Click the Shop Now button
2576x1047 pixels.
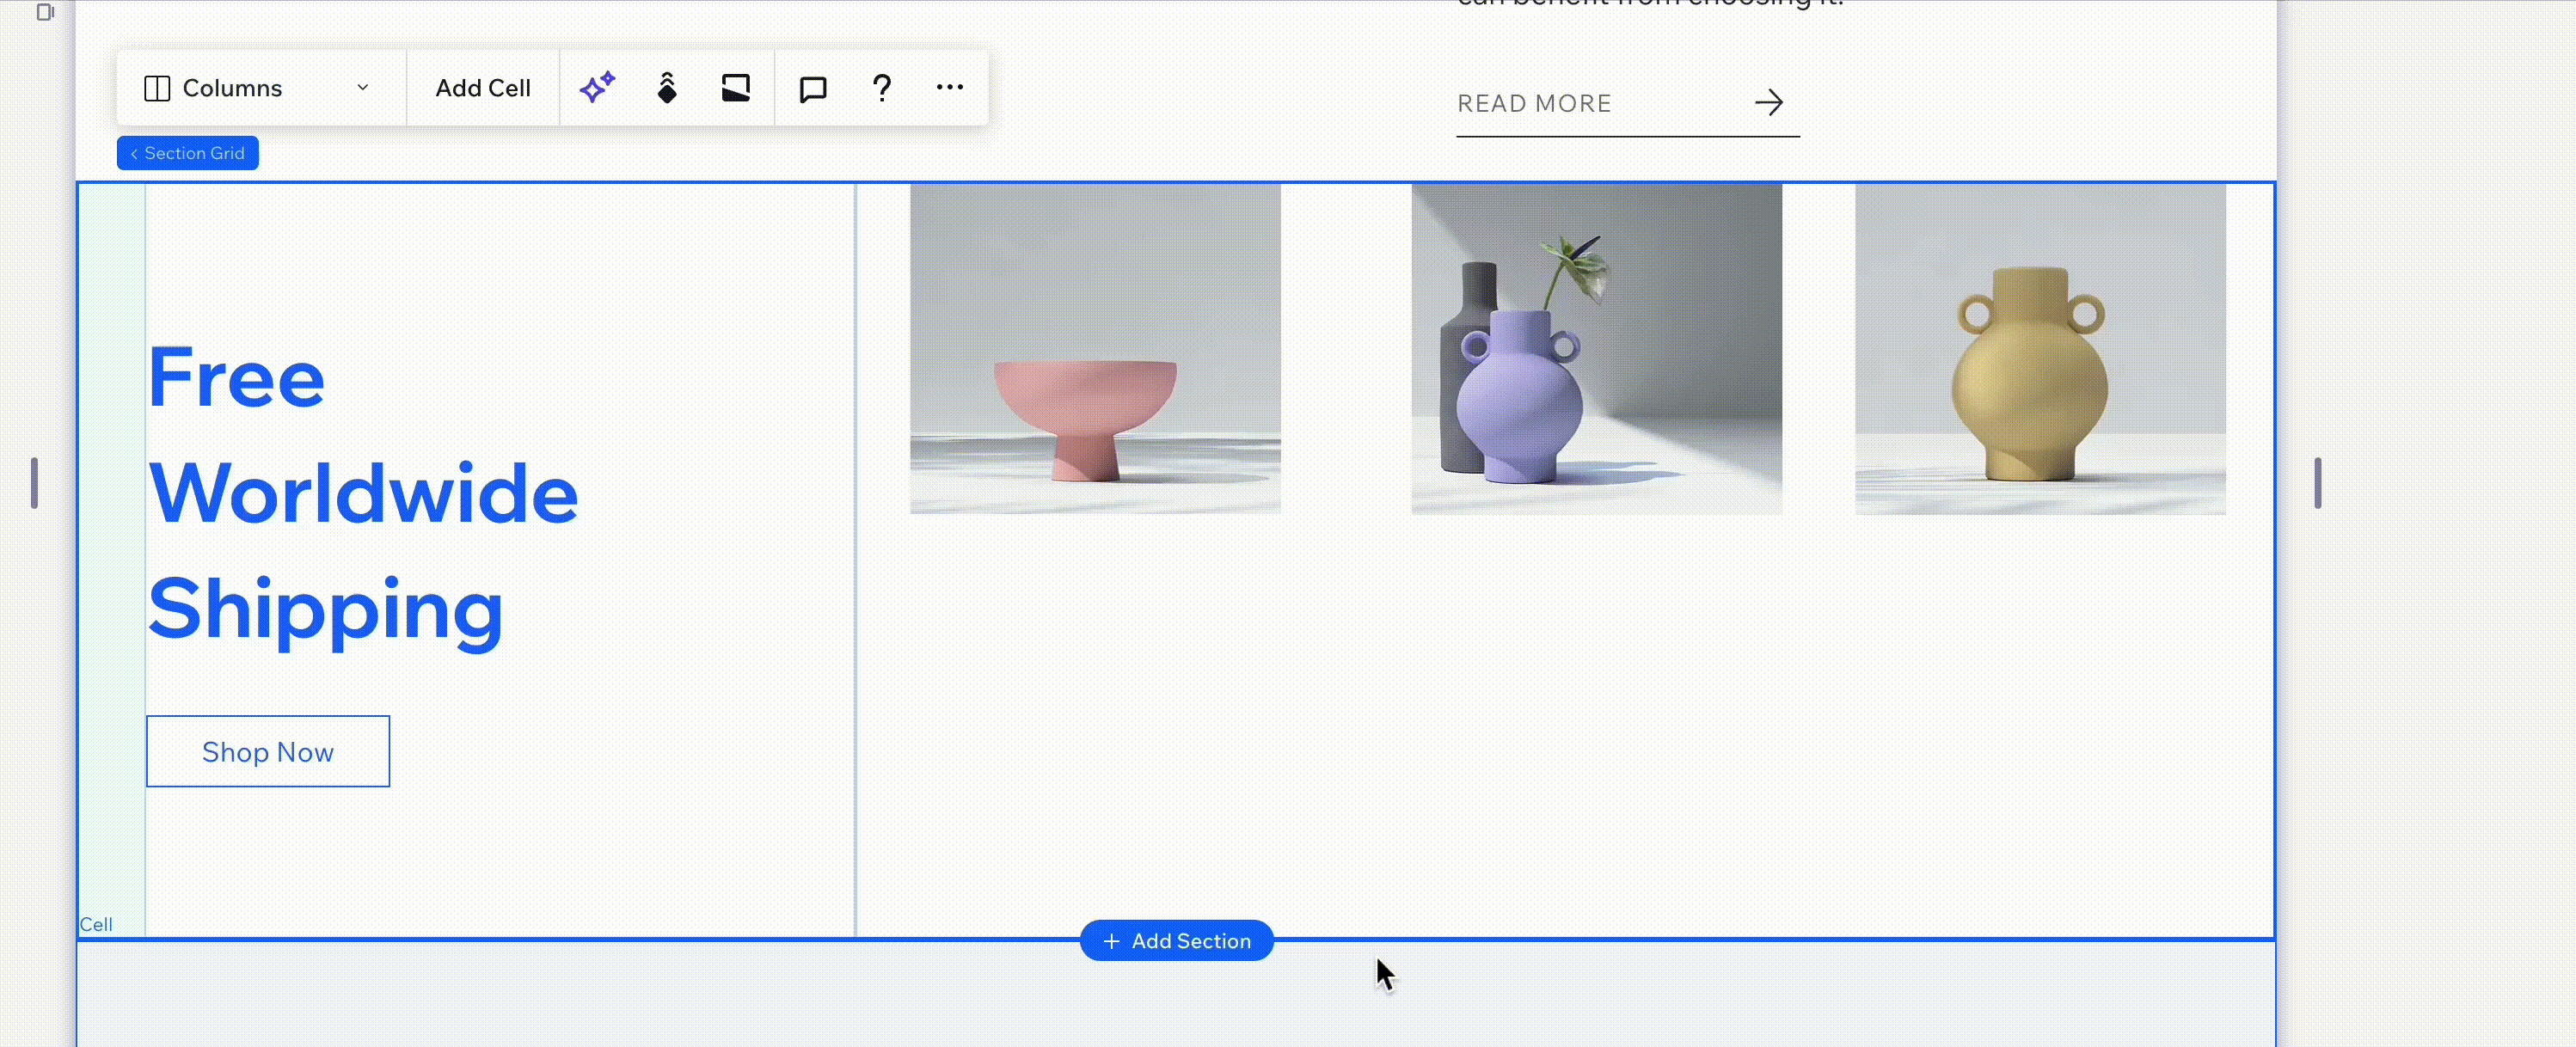268,752
